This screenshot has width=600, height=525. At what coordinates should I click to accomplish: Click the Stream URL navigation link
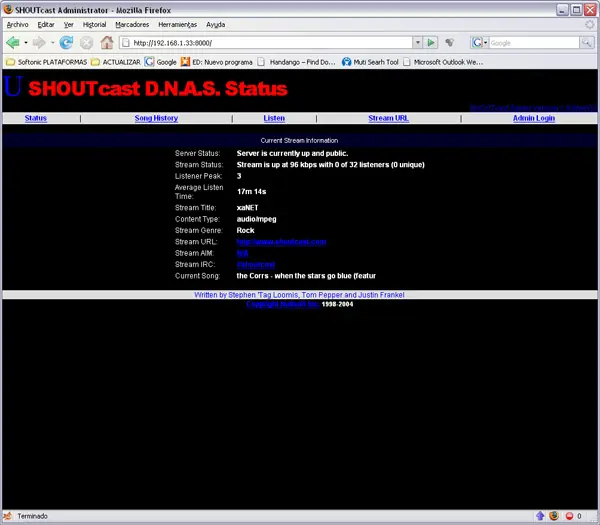388,118
